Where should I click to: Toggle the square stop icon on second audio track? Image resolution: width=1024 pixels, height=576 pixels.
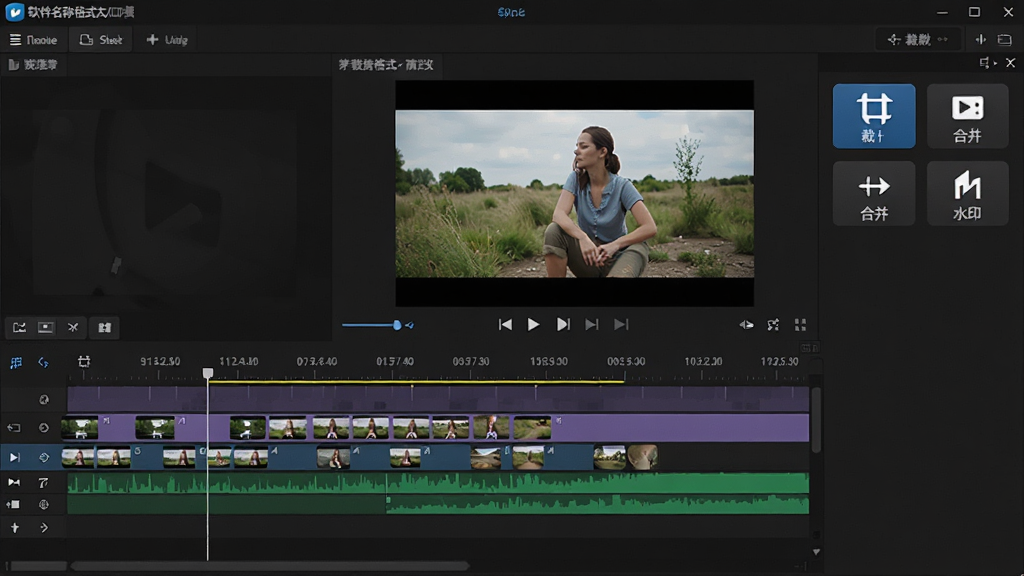click(x=13, y=504)
